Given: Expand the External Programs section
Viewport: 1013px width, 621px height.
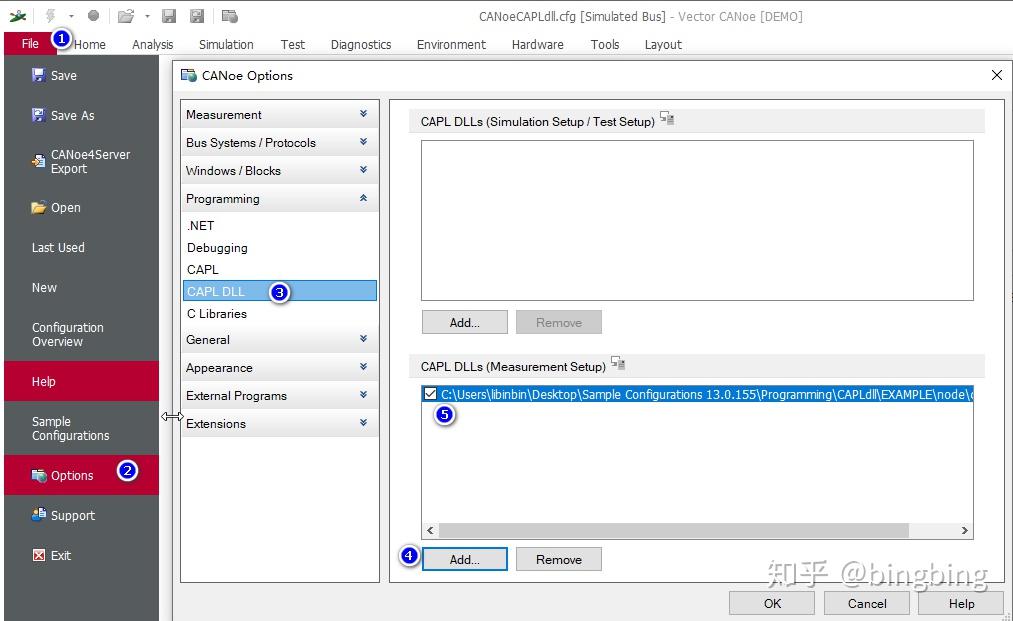Looking at the screenshot, I should [x=279, y=395].
